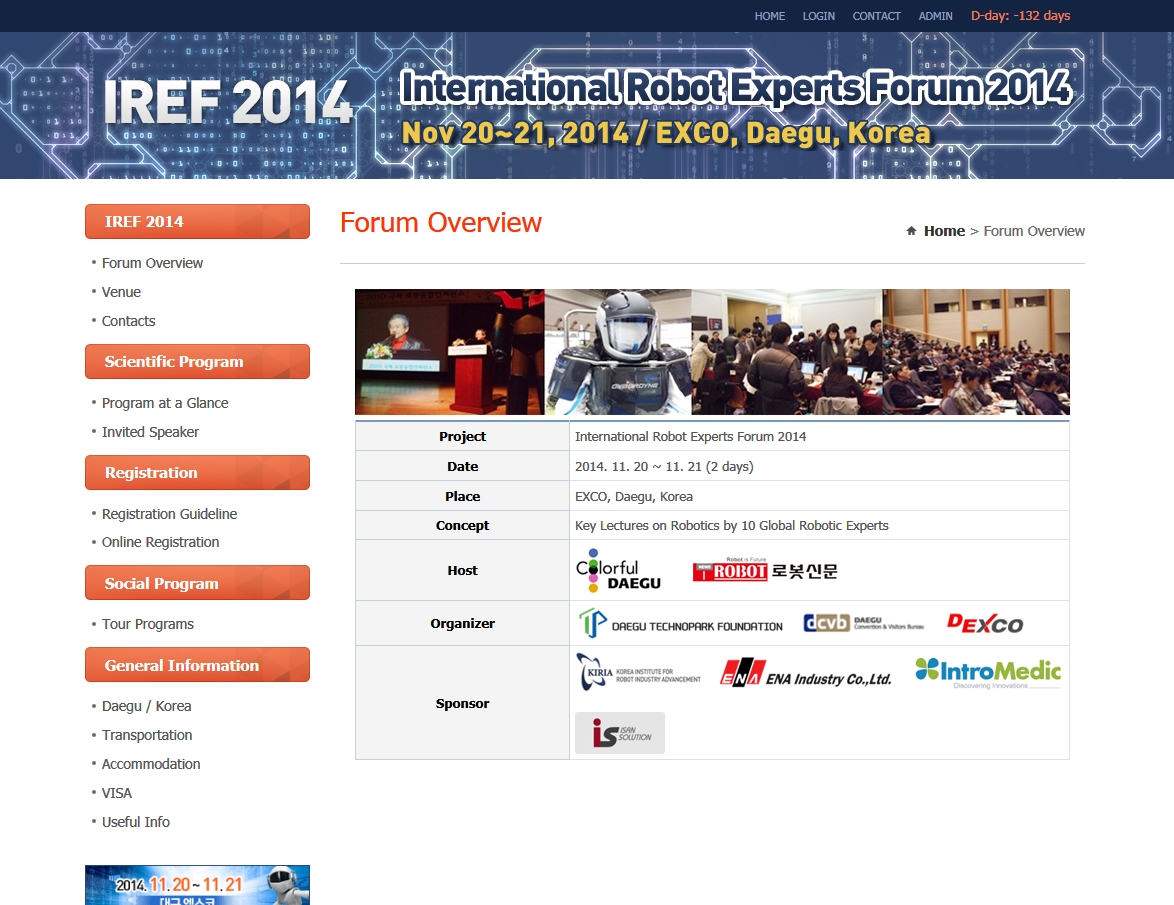Viewport: 1174px width, 905px height.
Task: Open the Online Registration link
Action: point(160,542)
